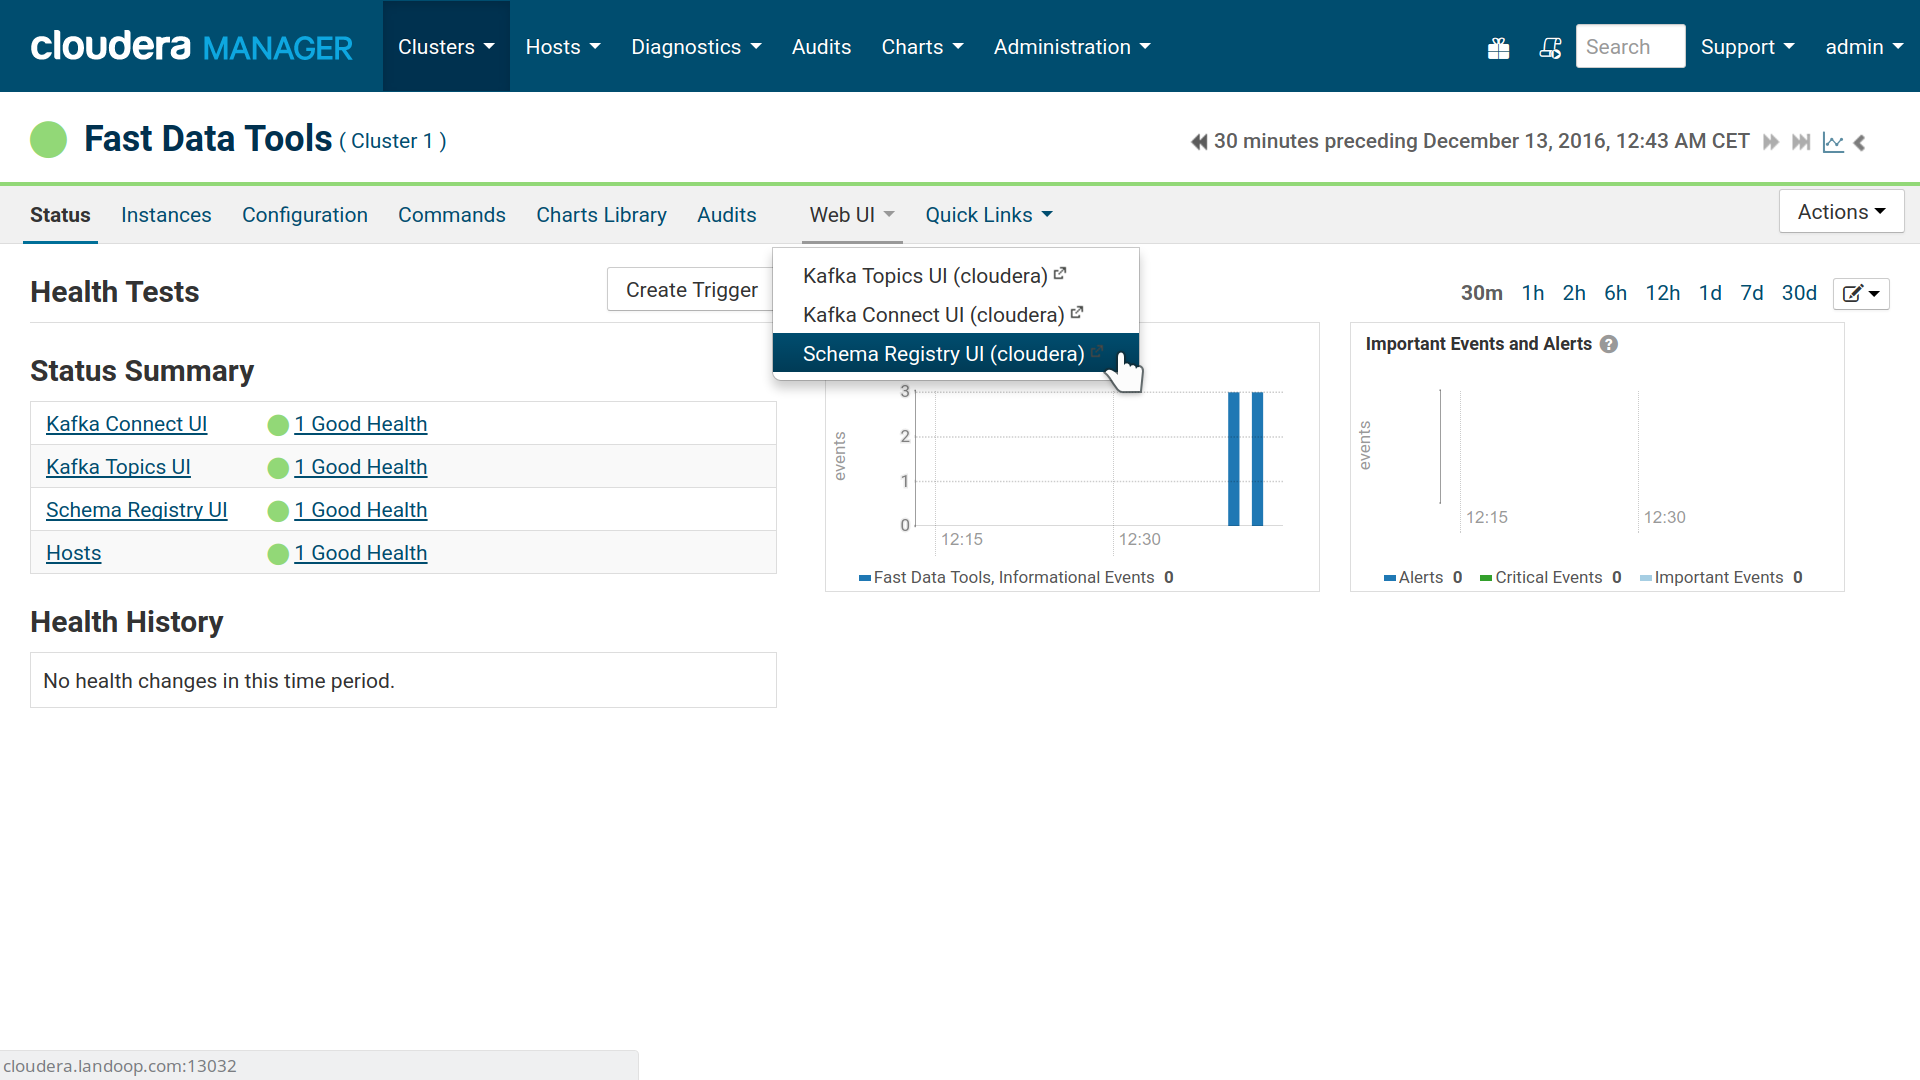
Task: Jump to current time icon
Action: (x=1801, y=142)
